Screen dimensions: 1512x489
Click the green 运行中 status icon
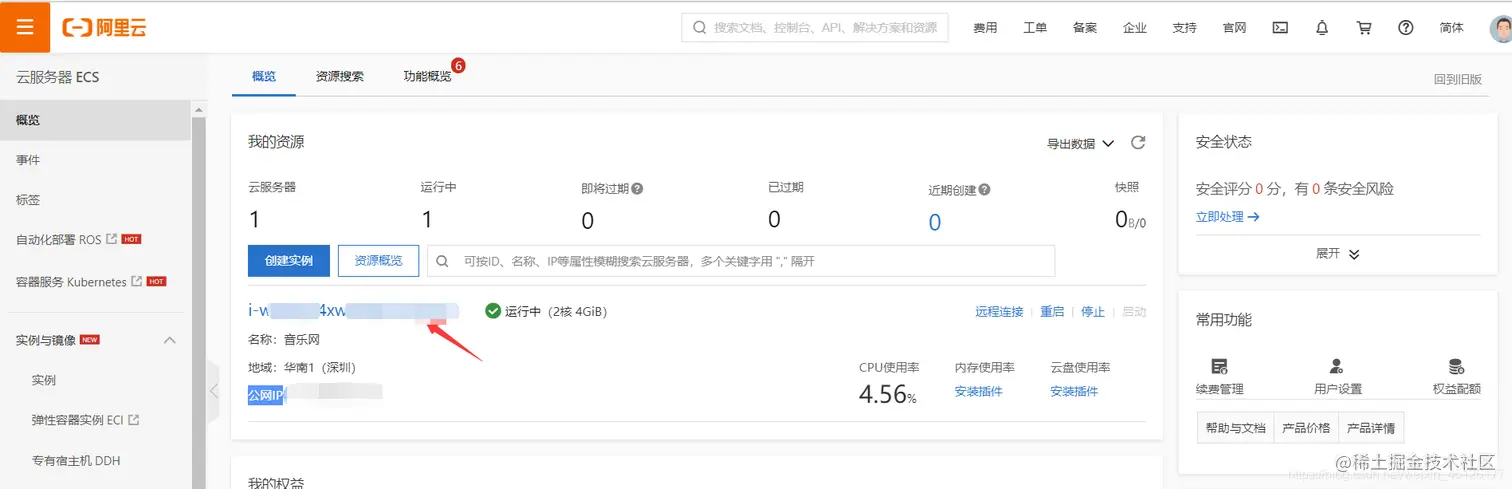click(x=492, y=311)
